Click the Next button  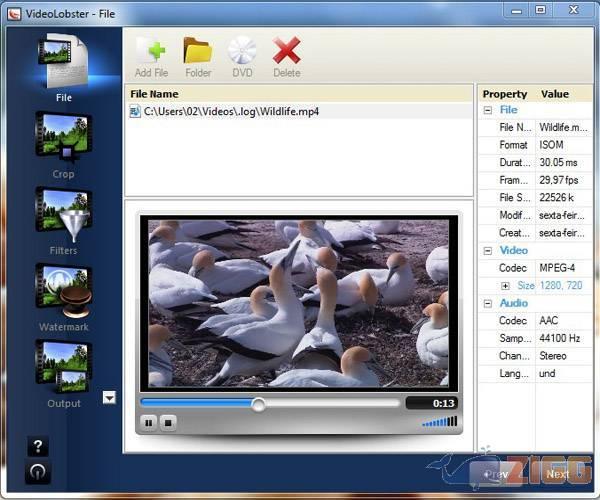559,474
